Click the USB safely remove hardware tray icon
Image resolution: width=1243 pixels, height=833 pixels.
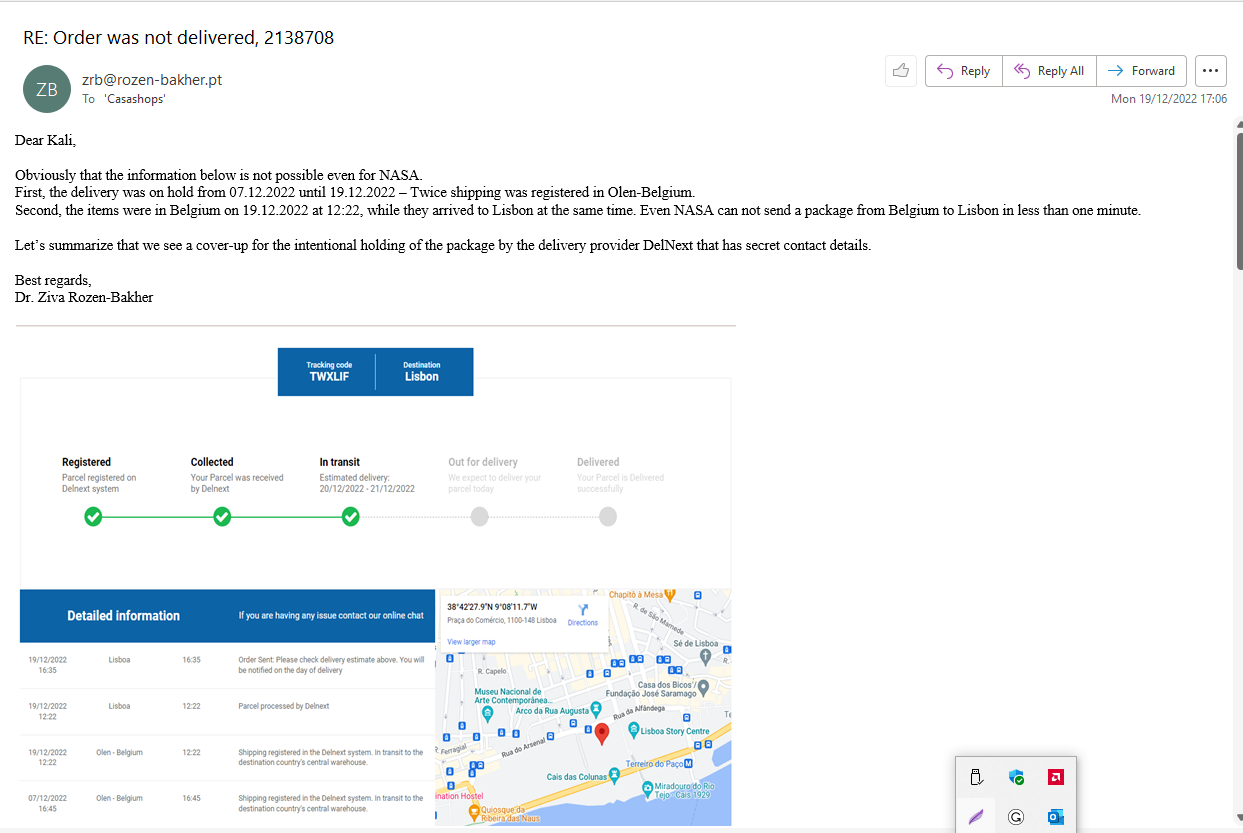tap(977, 777)
